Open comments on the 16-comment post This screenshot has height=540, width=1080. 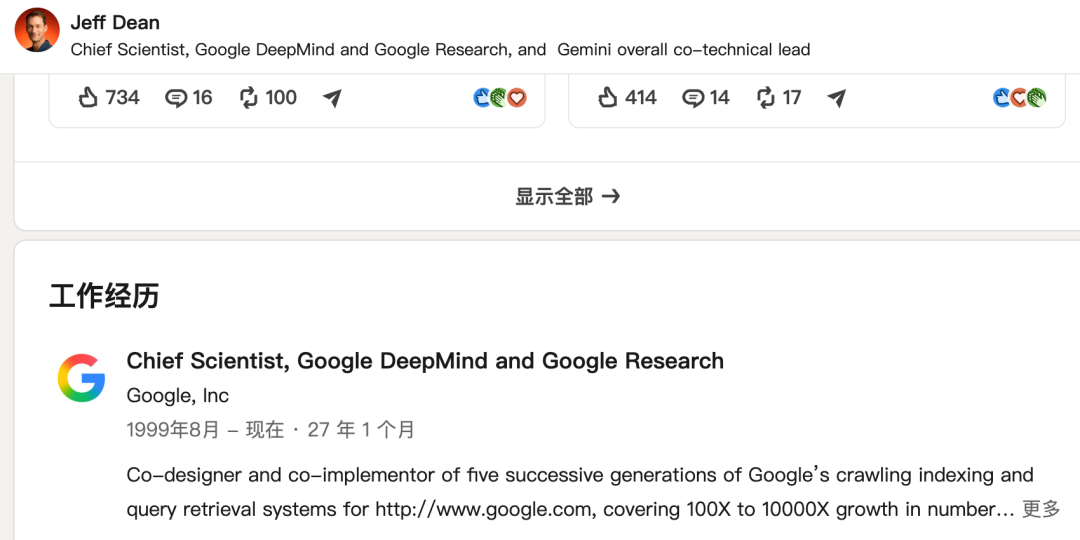point(189,98)
